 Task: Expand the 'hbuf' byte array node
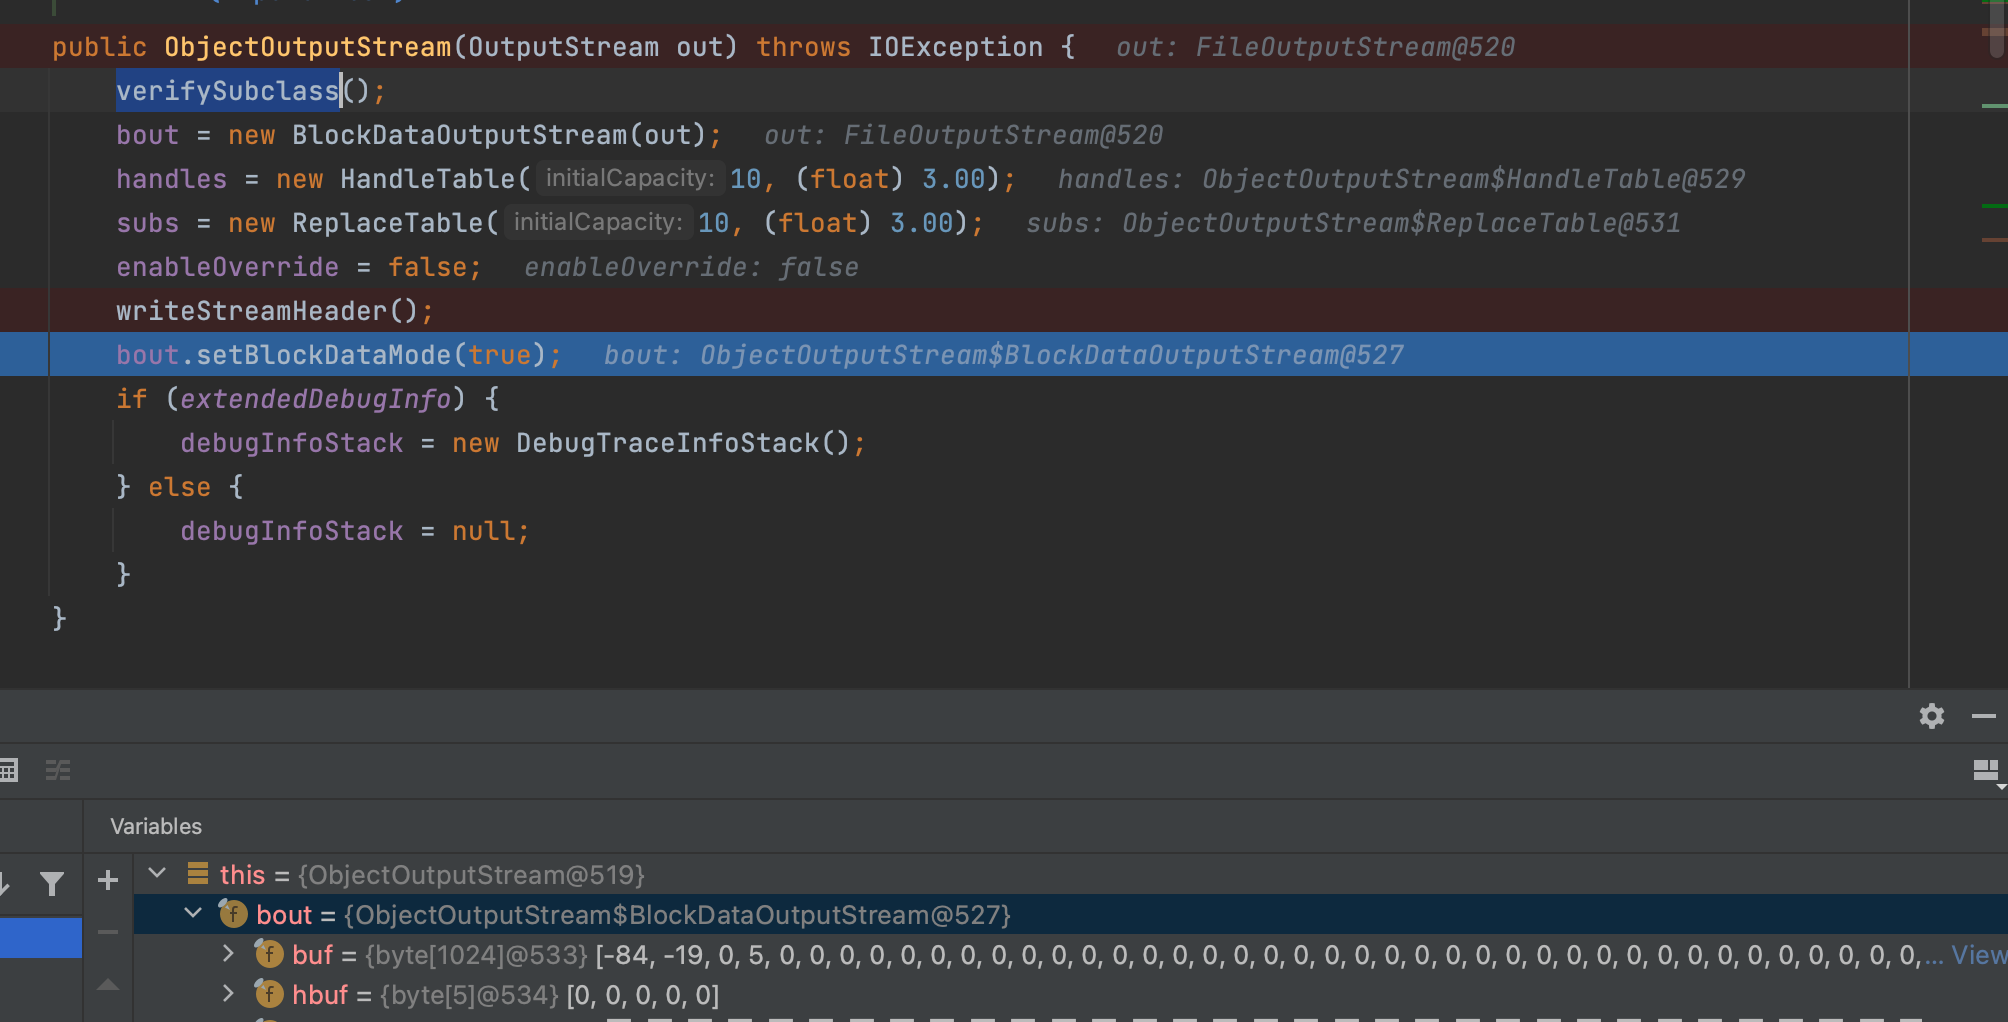coord(228,993)
